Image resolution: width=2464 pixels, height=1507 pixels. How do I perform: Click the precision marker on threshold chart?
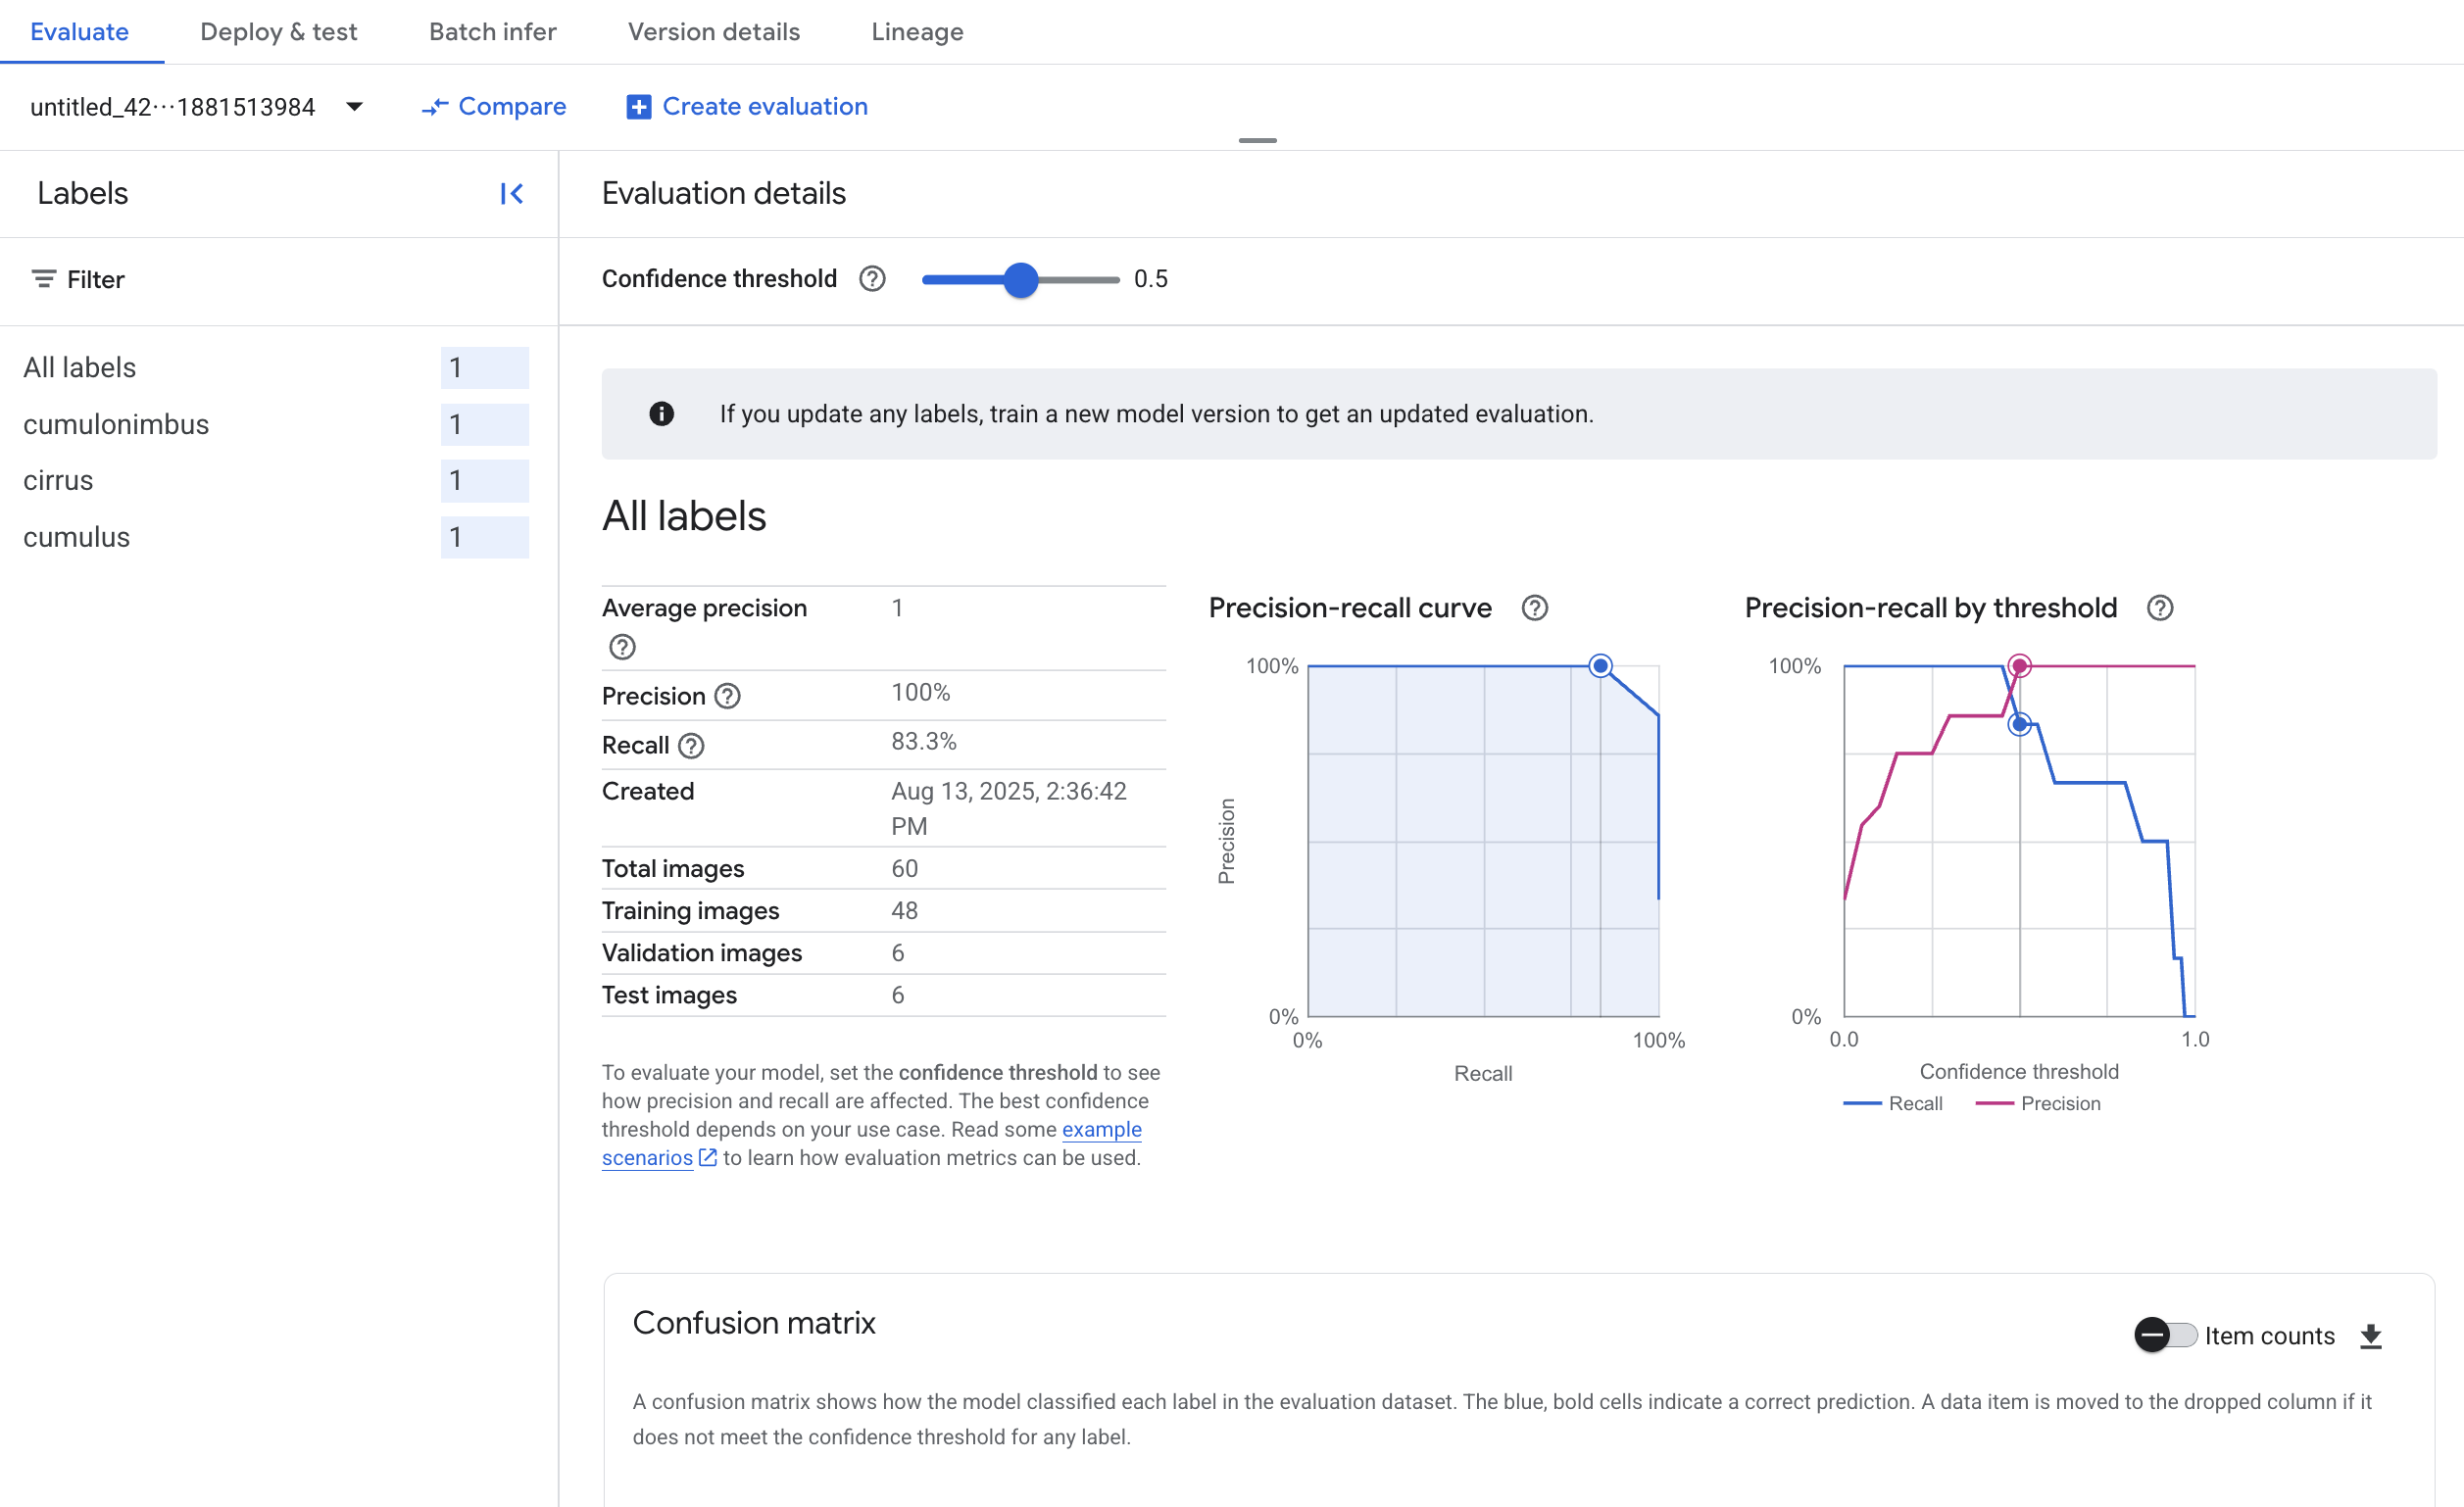click(x=2019, y=666)
